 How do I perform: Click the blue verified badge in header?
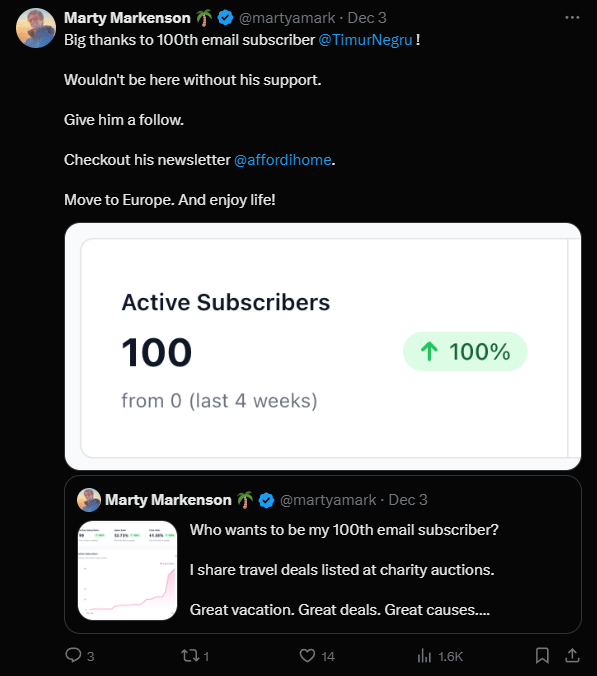(x=225, y=18)
